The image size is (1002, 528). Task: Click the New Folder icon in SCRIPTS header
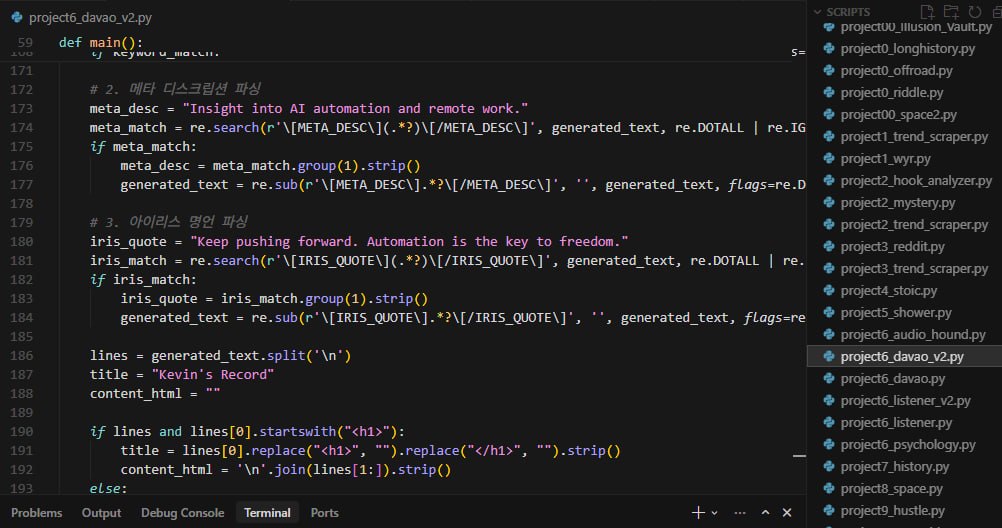[x=951, y=12]
